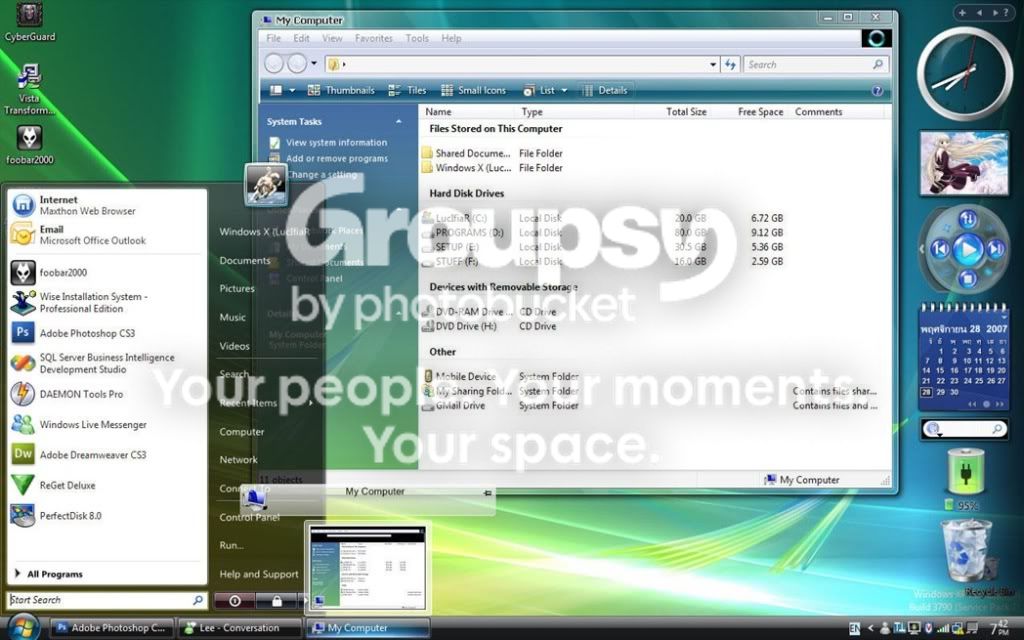
Task: Launch Adobe Dreamweaver CS3
Action: coord(106,455)
